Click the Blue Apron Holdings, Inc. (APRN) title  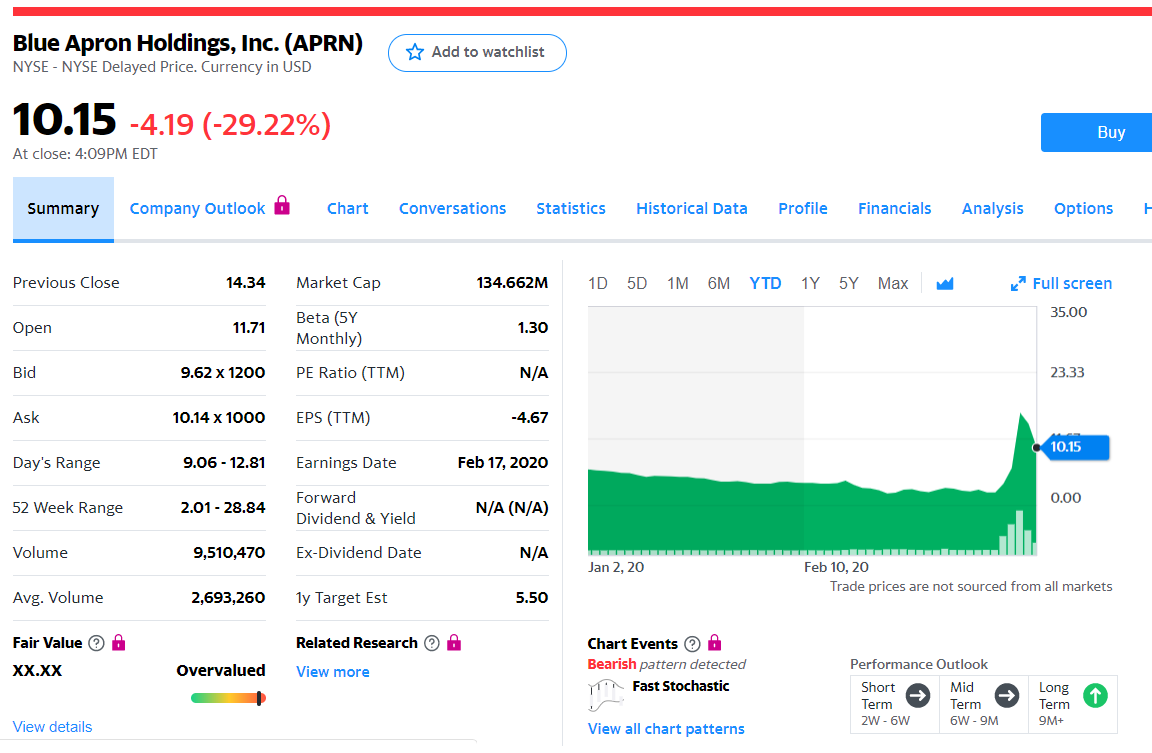(x=187, y=43)
